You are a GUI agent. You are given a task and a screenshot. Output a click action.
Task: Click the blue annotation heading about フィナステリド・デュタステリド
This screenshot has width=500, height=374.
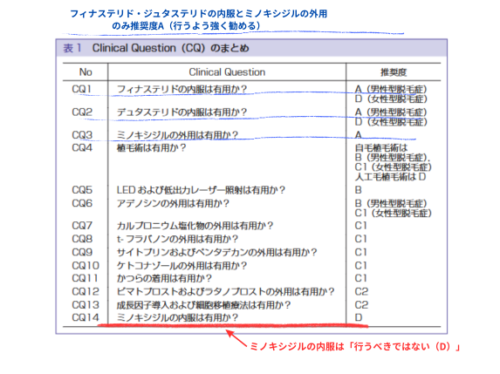pos(199,20)
